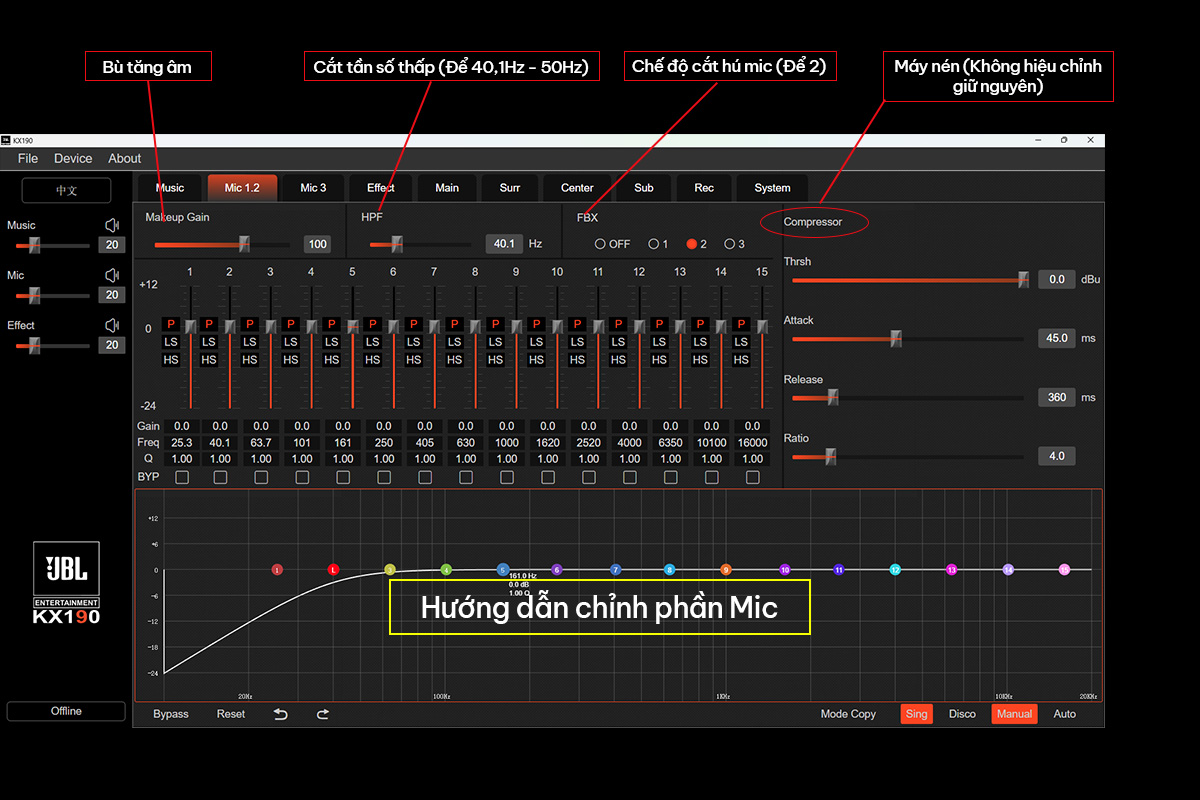Mute the Effect channel speaker icon
This screenshot has height=800, width=1200.
112,326
